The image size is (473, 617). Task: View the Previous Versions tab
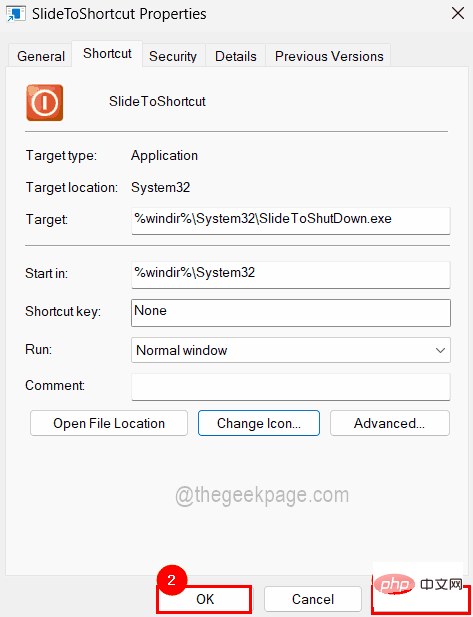click(x=329, y=56)
